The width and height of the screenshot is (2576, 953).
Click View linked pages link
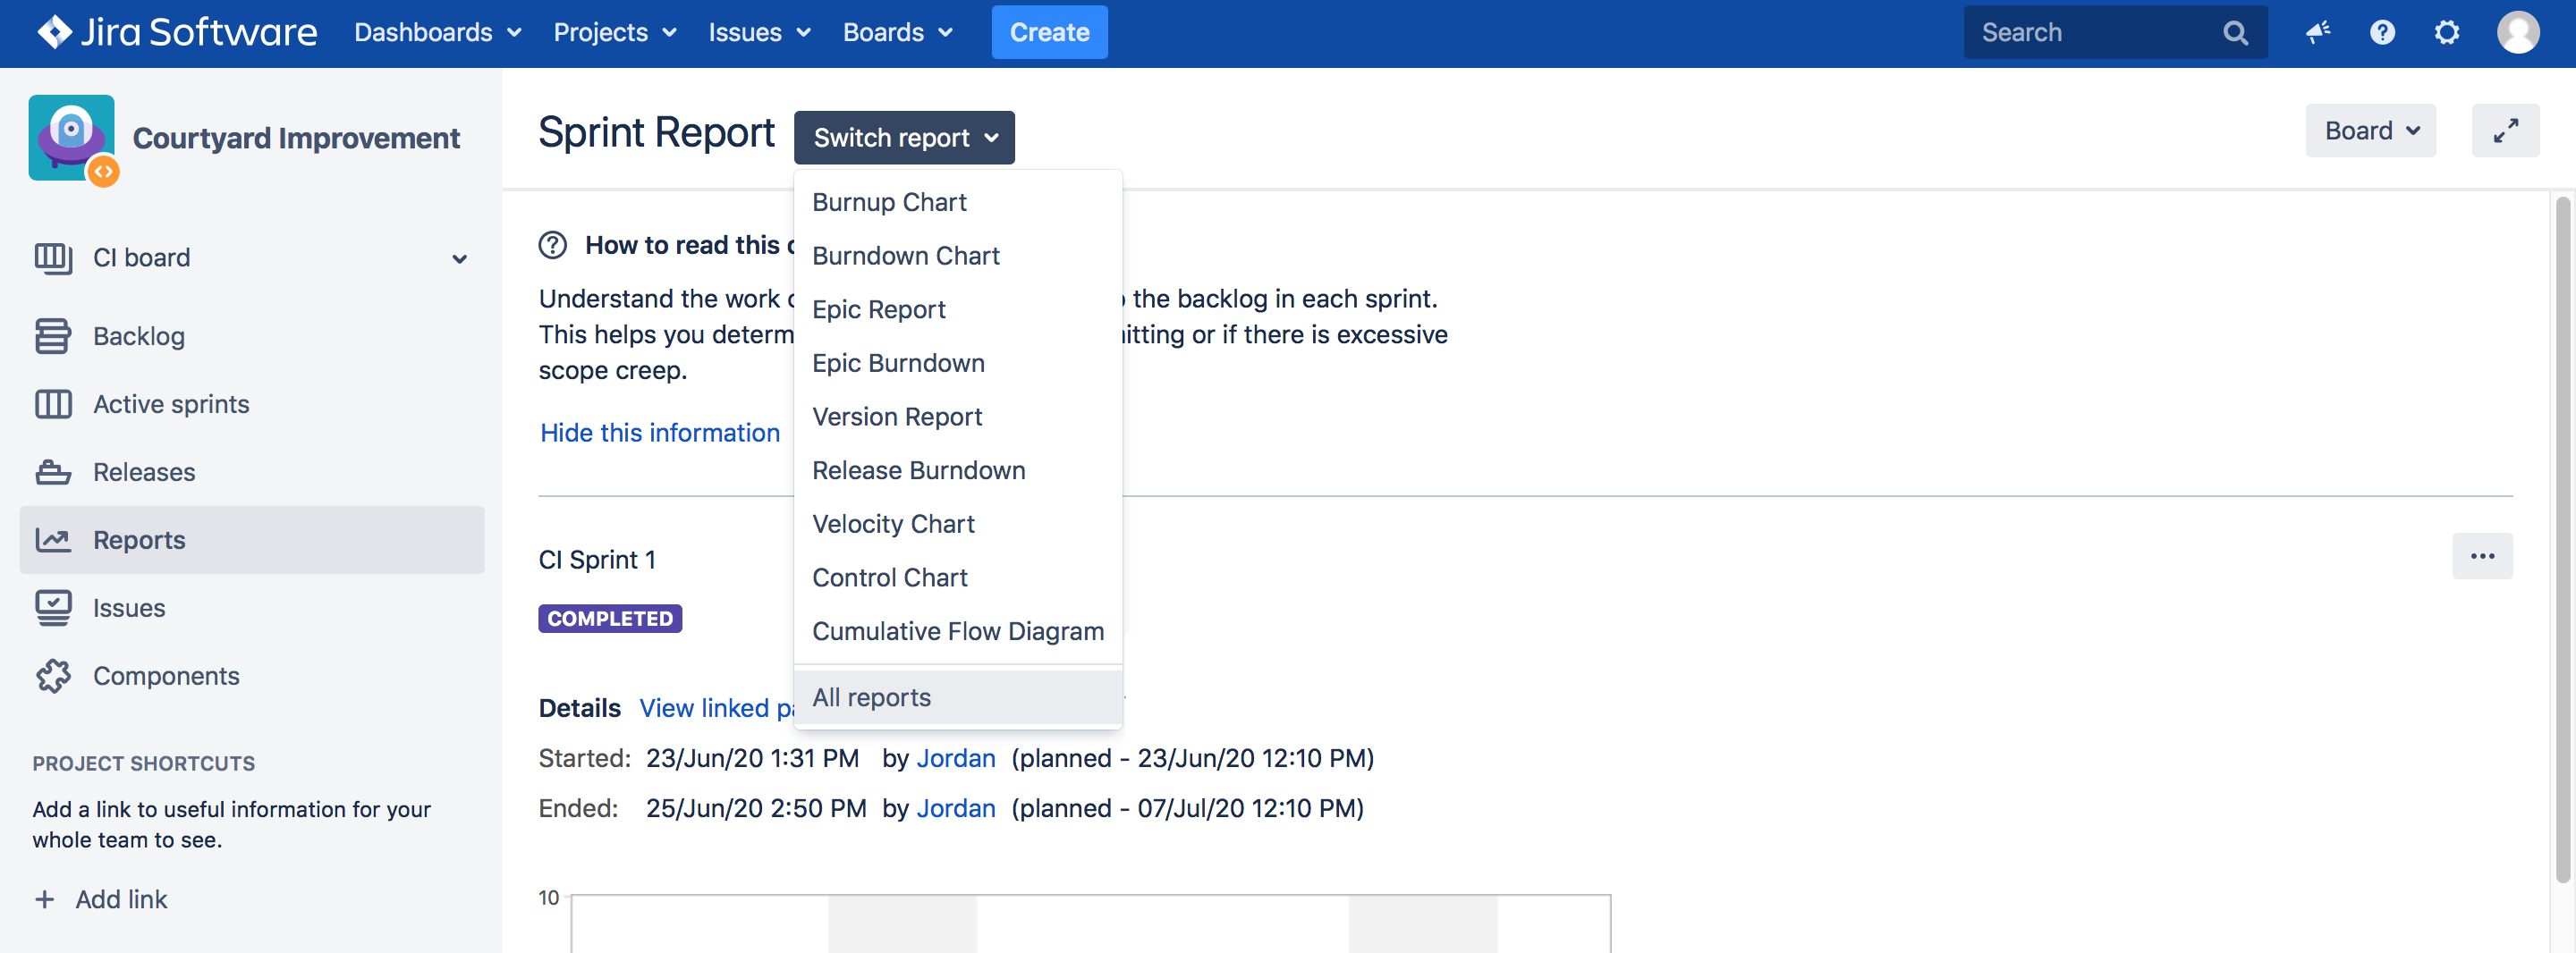point(716,708)
